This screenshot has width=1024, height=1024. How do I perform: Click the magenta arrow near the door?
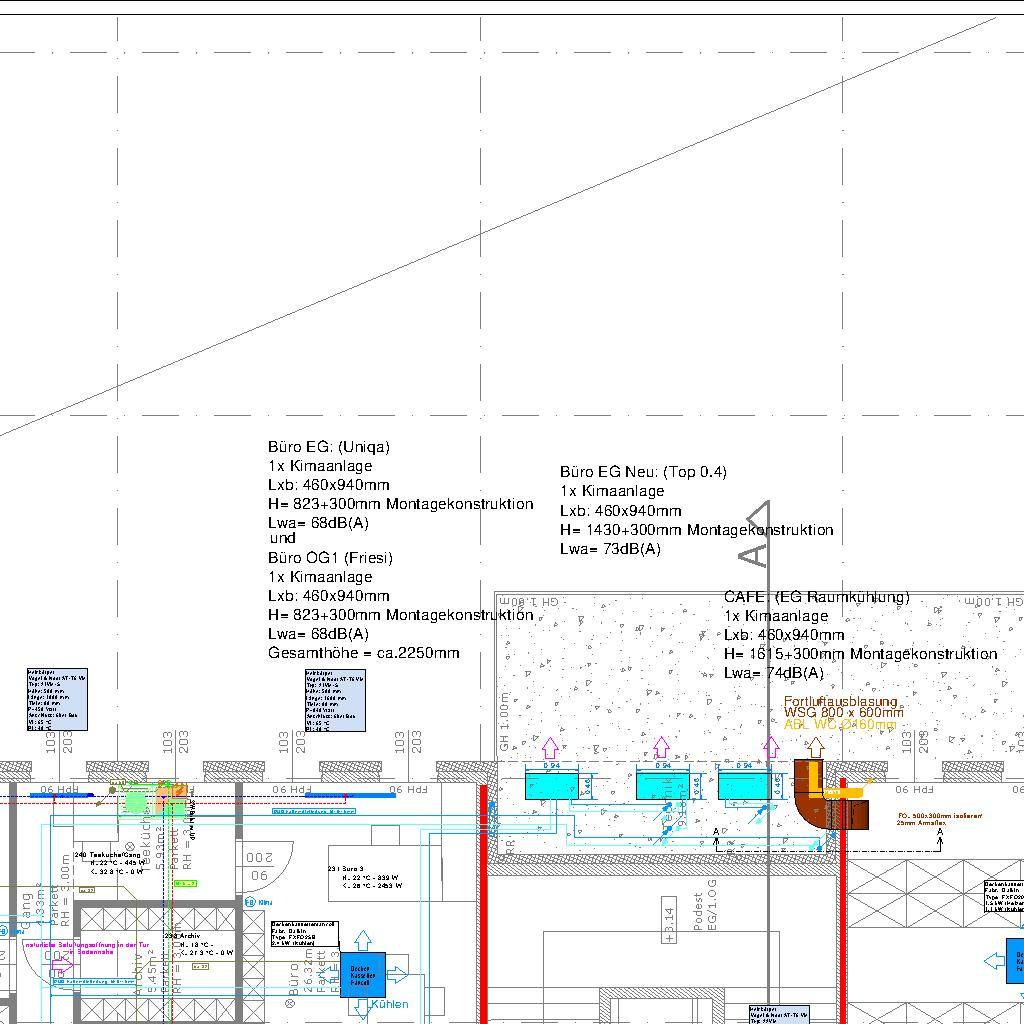pos(63,964)
